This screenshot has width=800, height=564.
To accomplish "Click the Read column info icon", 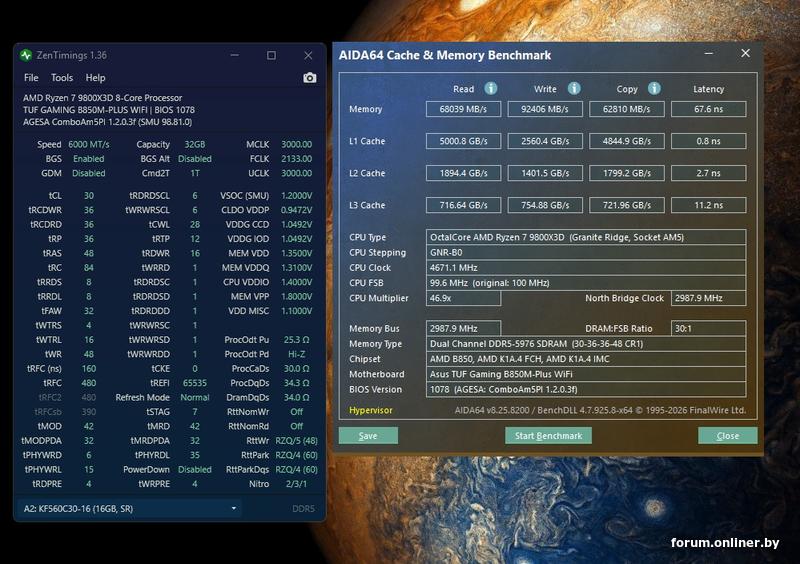I will pos(491,89).
